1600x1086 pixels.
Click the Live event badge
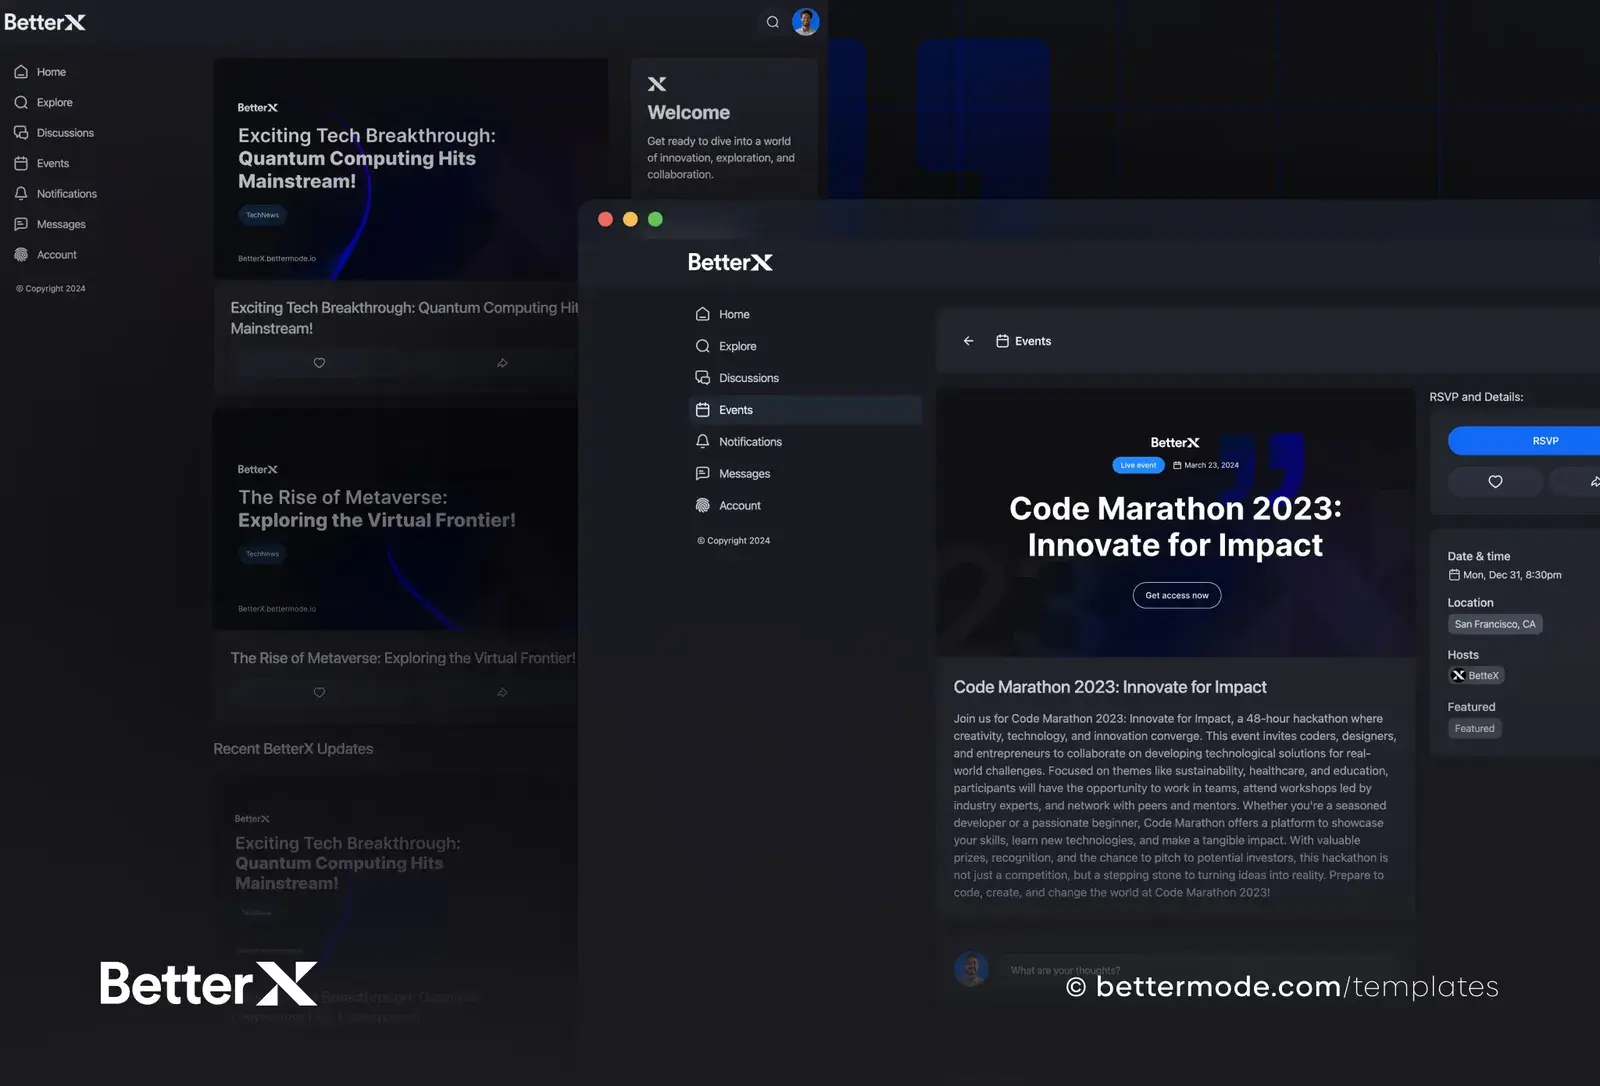click(x=1138, y=465)
